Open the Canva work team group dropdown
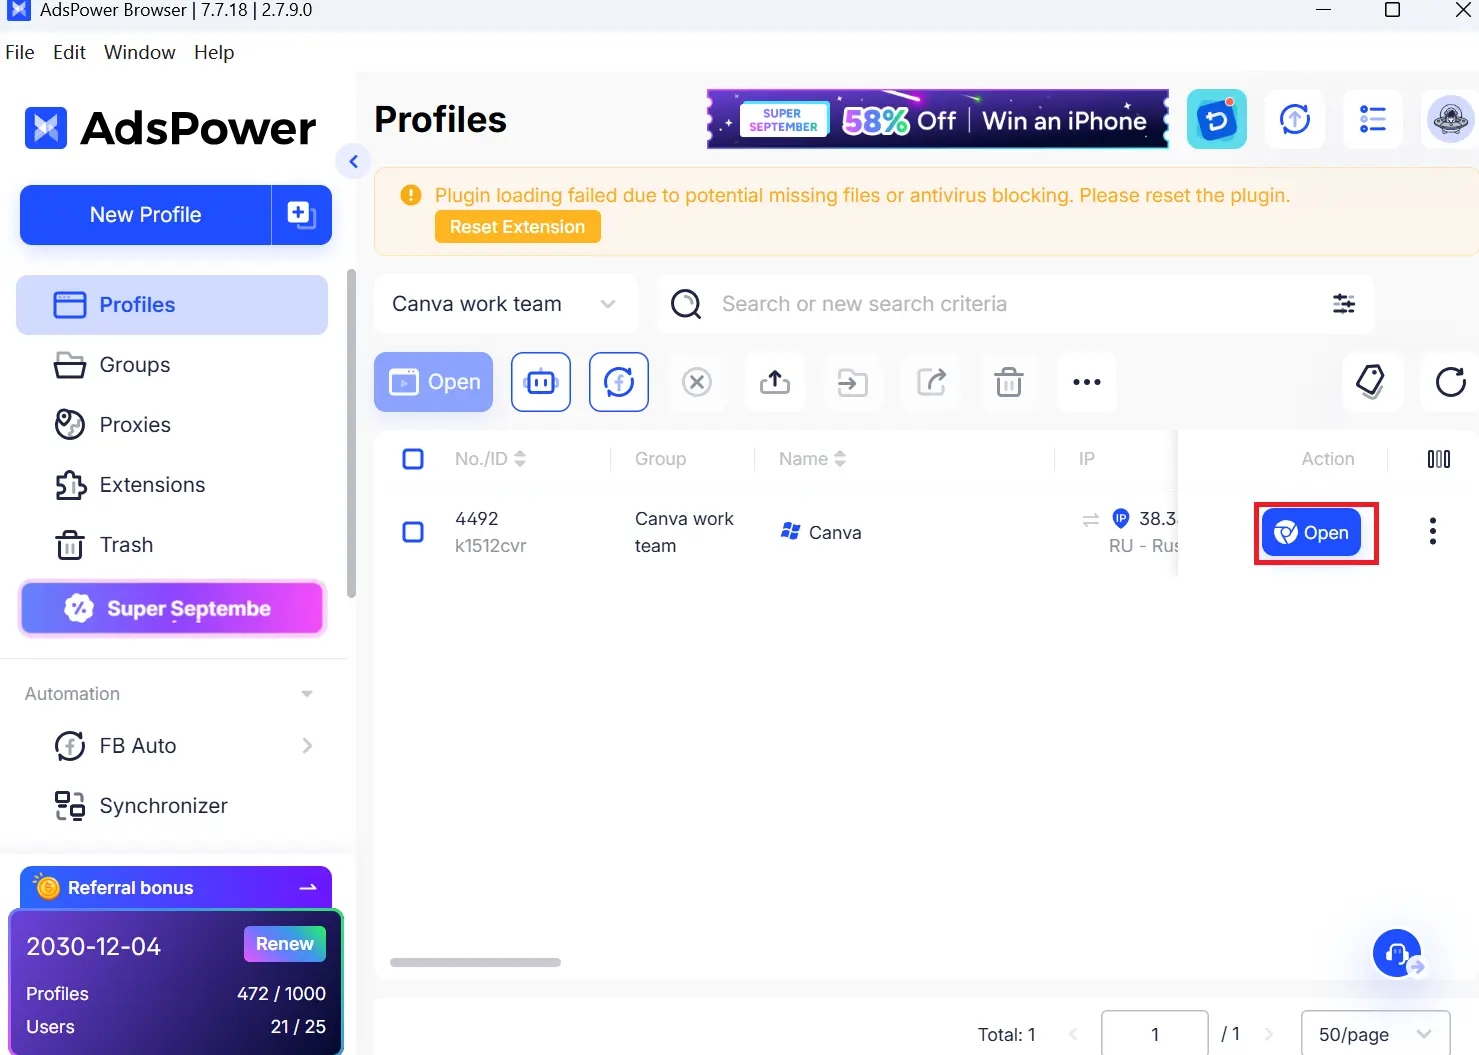The width and height of the screenshot is (1479, 1055). [505, 303]
